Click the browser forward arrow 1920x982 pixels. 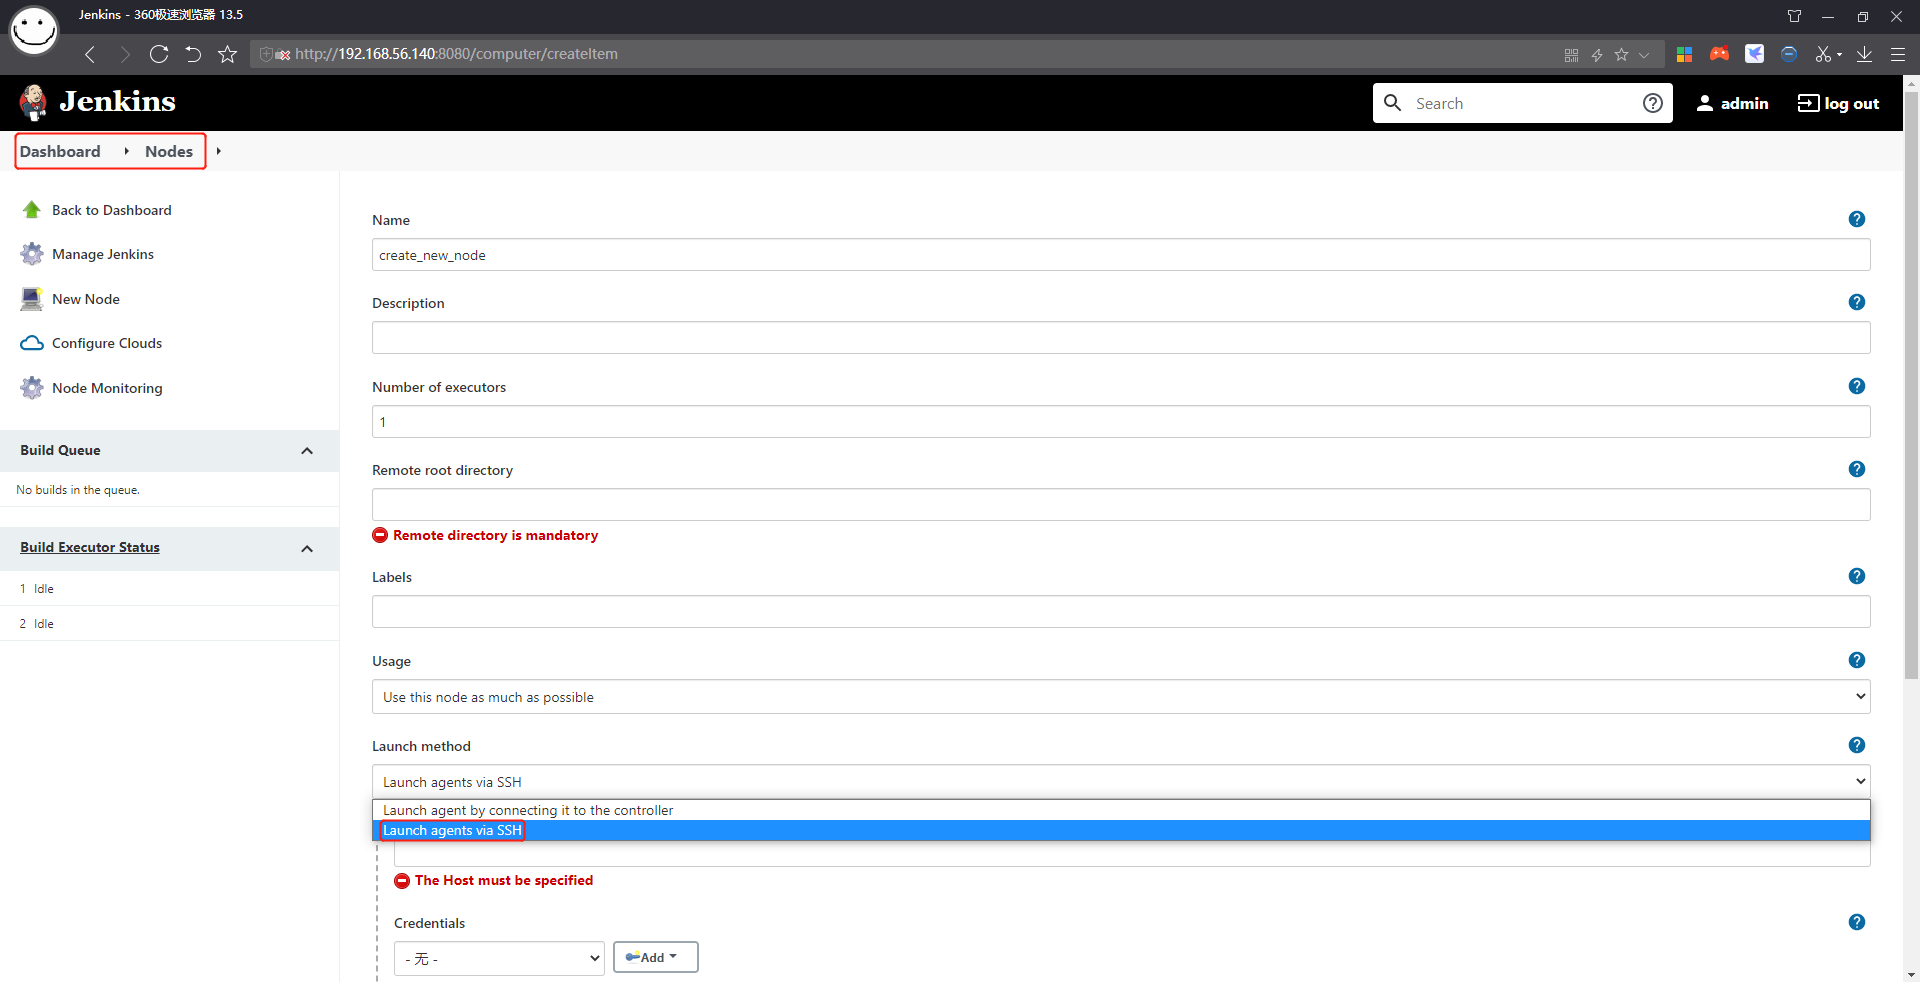click(125, 54)
